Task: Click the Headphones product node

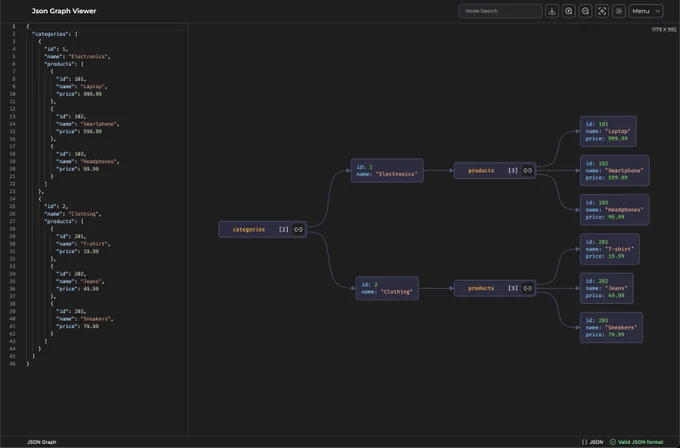Action: (x=615, y=210)
